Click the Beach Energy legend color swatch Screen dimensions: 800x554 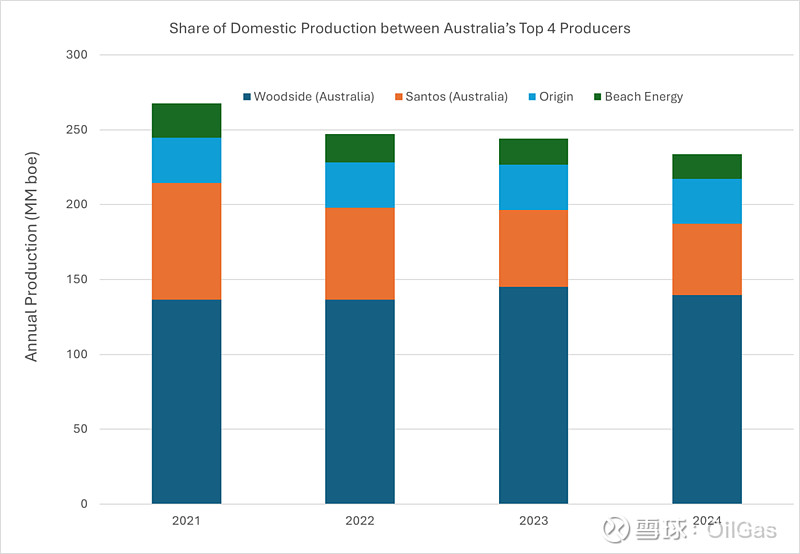pyautogui.click(x=598, y=97)
